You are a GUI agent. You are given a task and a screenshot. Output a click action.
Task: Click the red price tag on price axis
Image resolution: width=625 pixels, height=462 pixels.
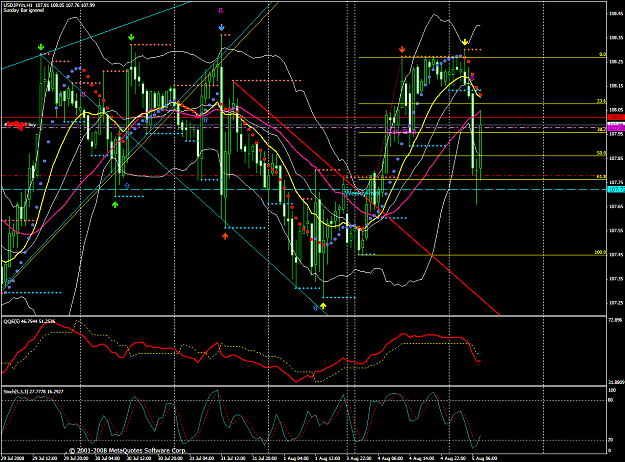point(616,117)
